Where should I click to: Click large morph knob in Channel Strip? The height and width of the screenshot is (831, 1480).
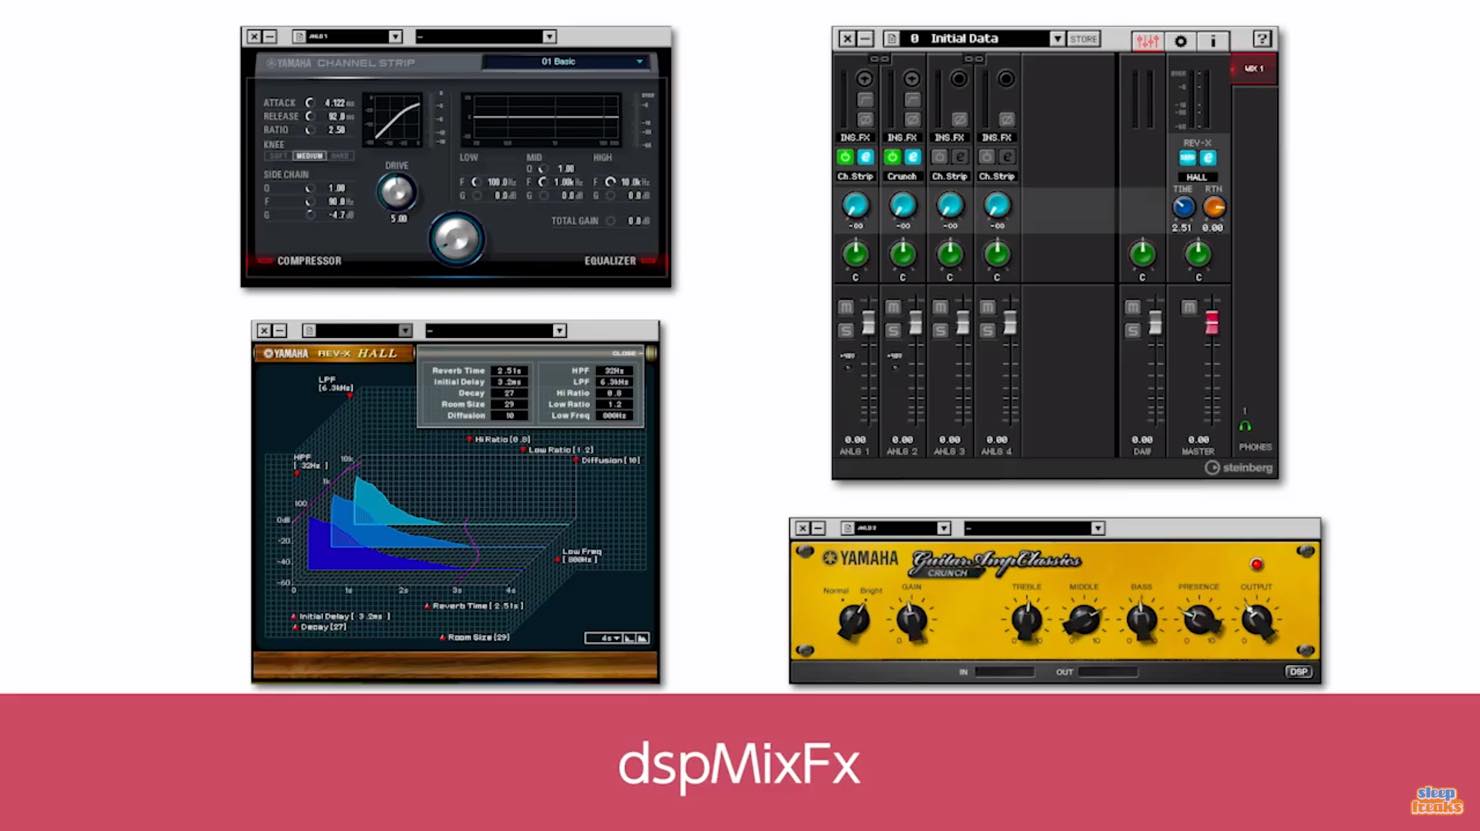click(x=456, y=238)
